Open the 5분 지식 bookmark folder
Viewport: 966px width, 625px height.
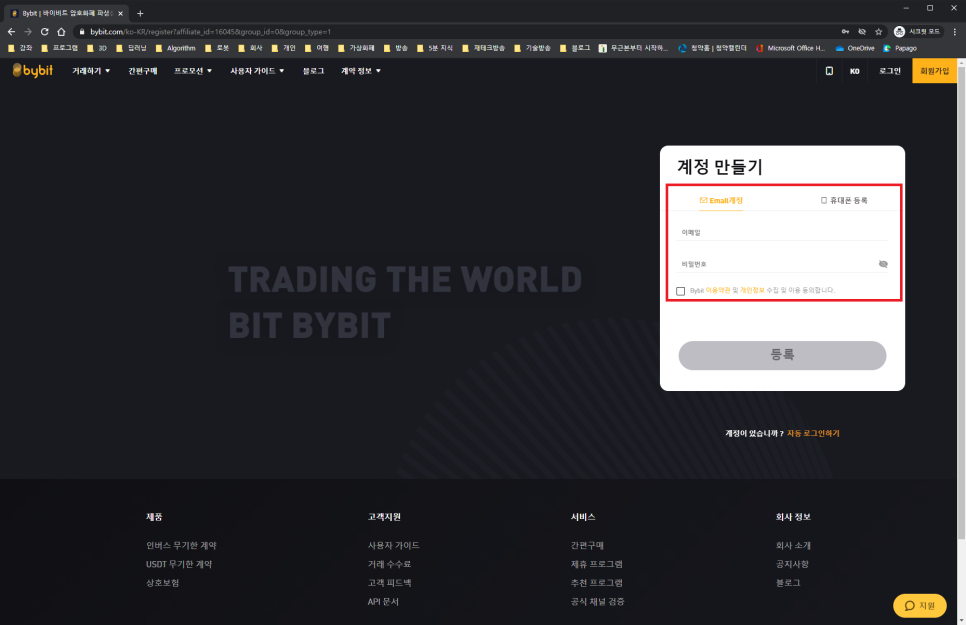(435, 48)
